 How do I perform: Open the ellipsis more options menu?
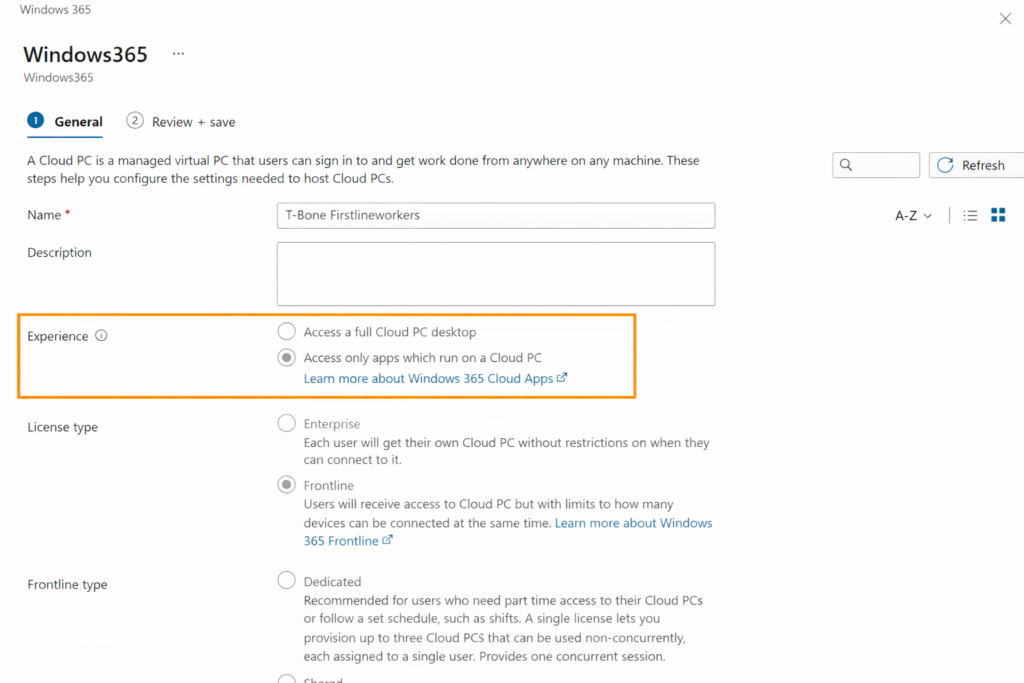click(178, 54)
